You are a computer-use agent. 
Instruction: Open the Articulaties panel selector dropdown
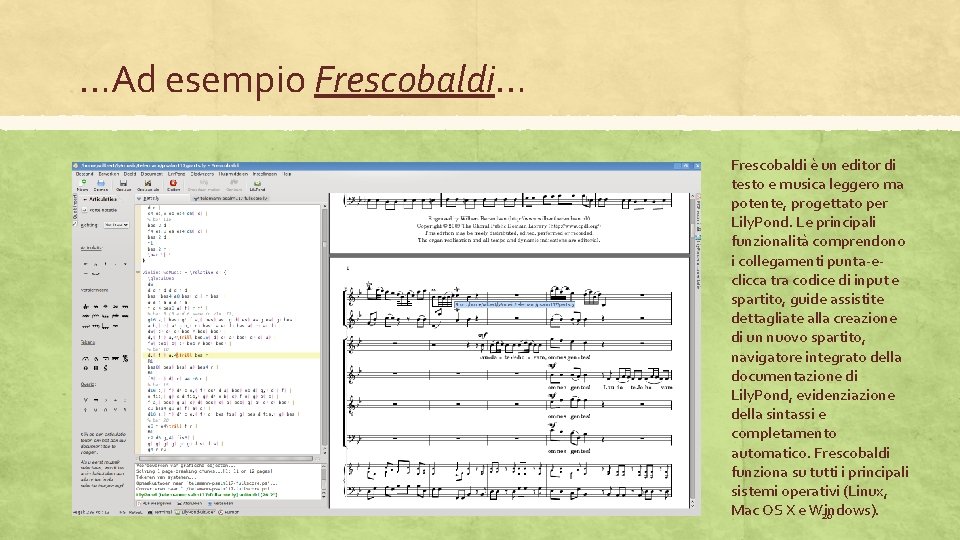(100, 200)
